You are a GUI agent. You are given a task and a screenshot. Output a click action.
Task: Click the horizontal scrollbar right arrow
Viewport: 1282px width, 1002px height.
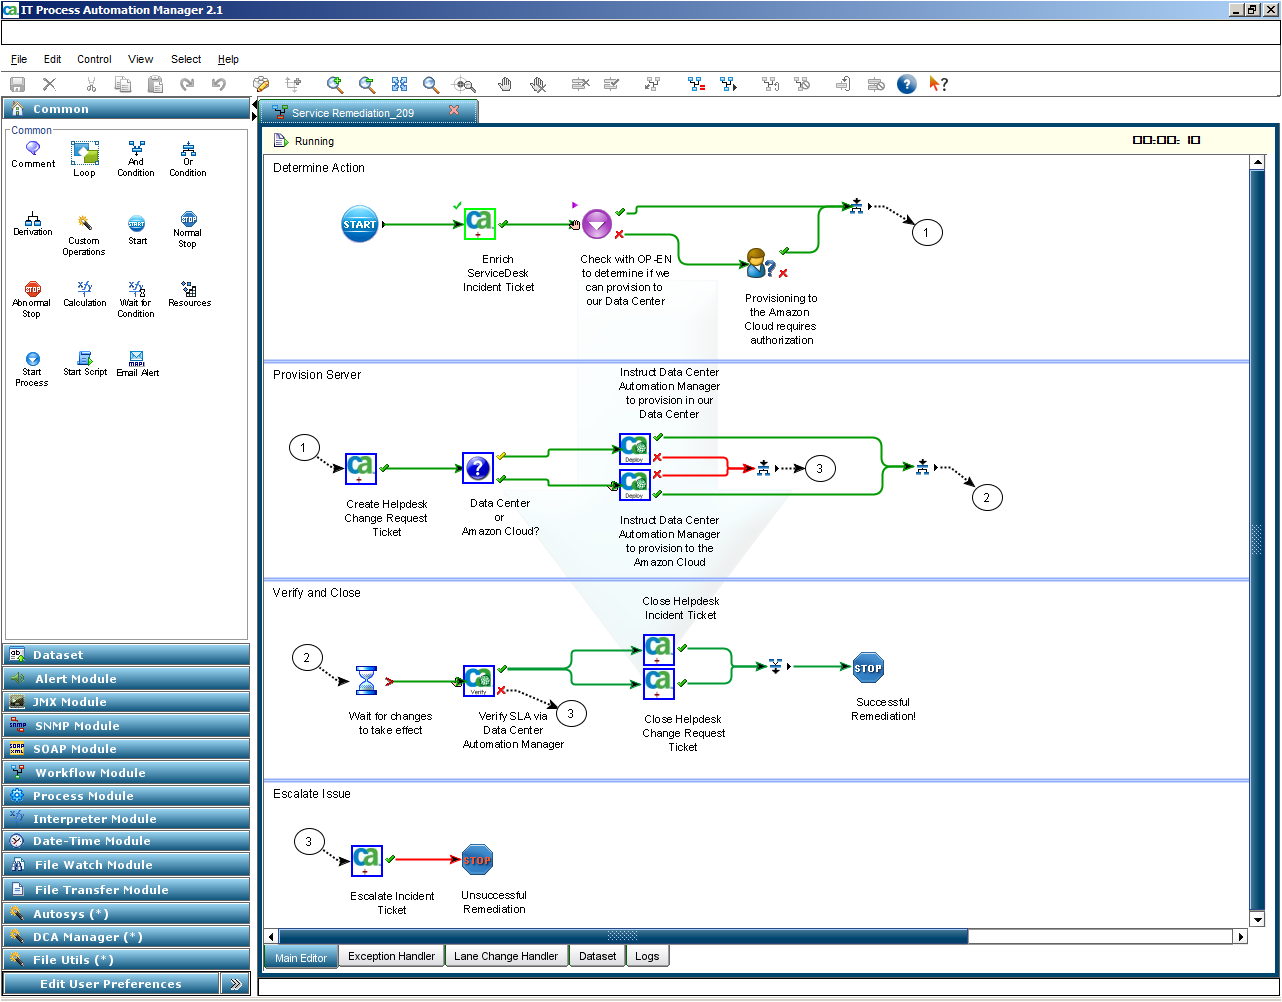(x=1241, y=937)
